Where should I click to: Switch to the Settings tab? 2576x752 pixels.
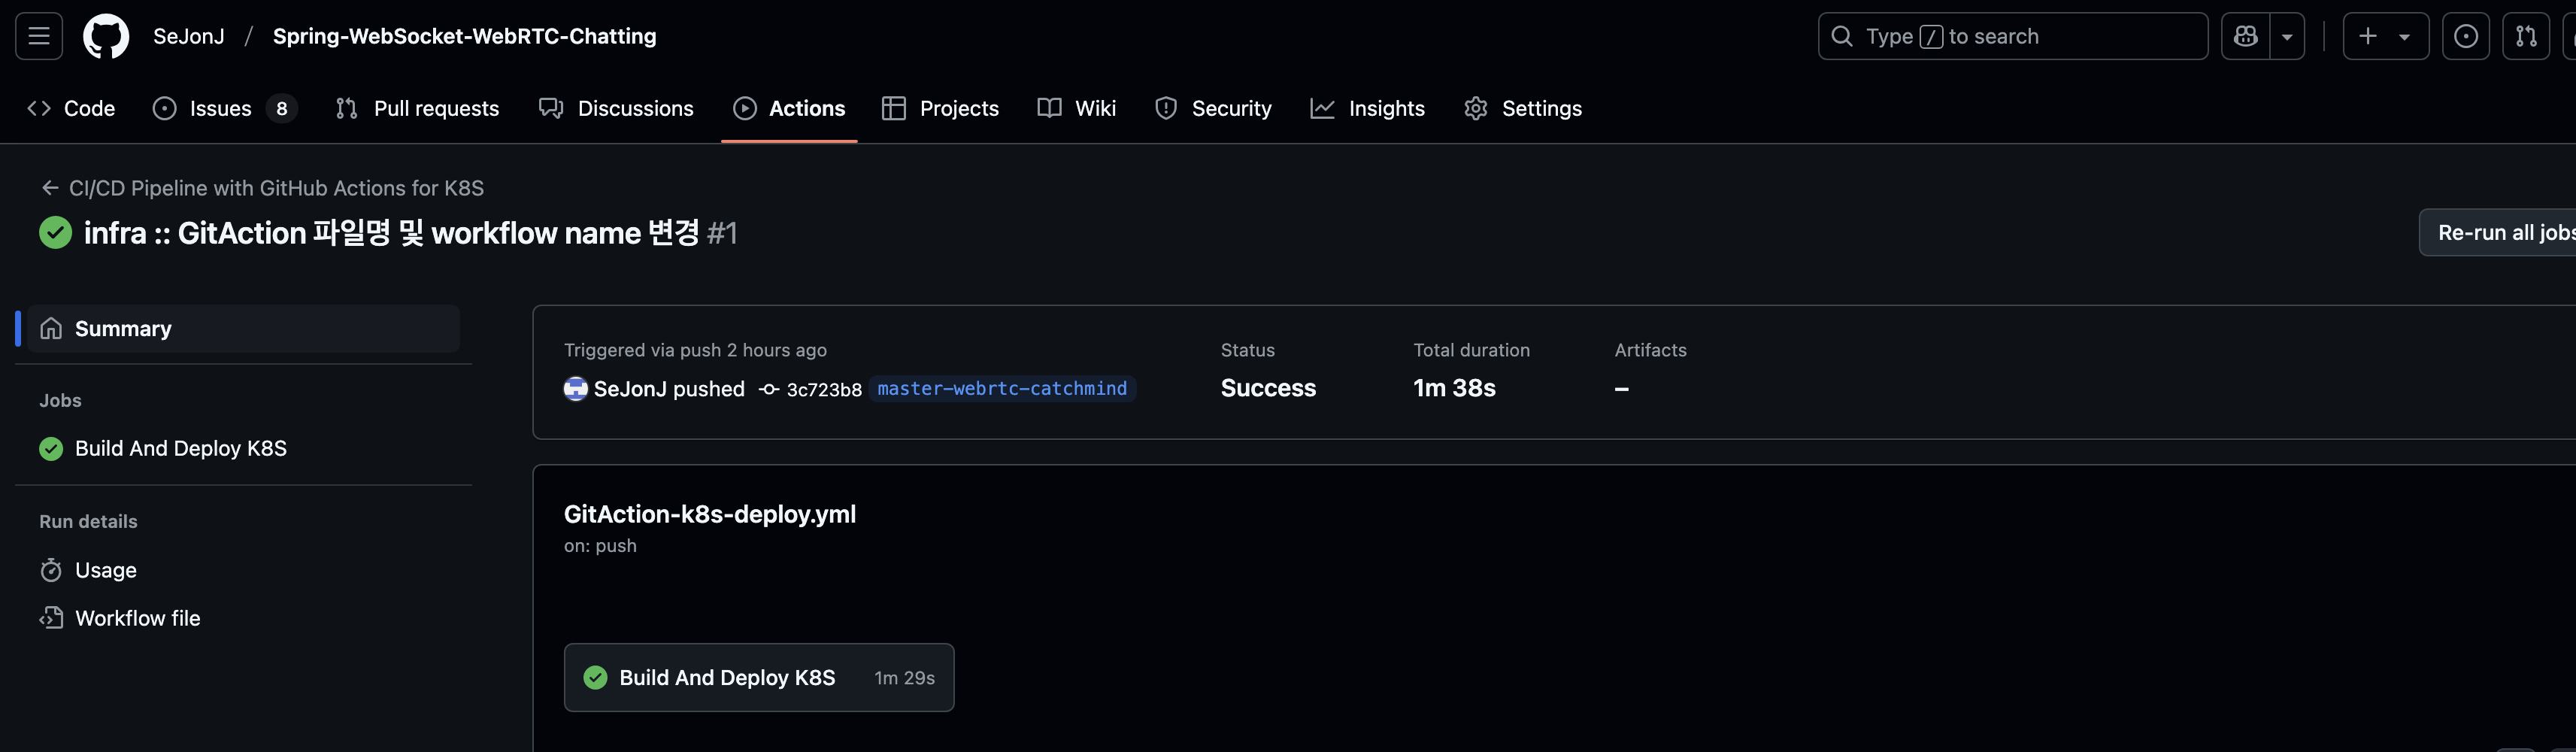1523,108
